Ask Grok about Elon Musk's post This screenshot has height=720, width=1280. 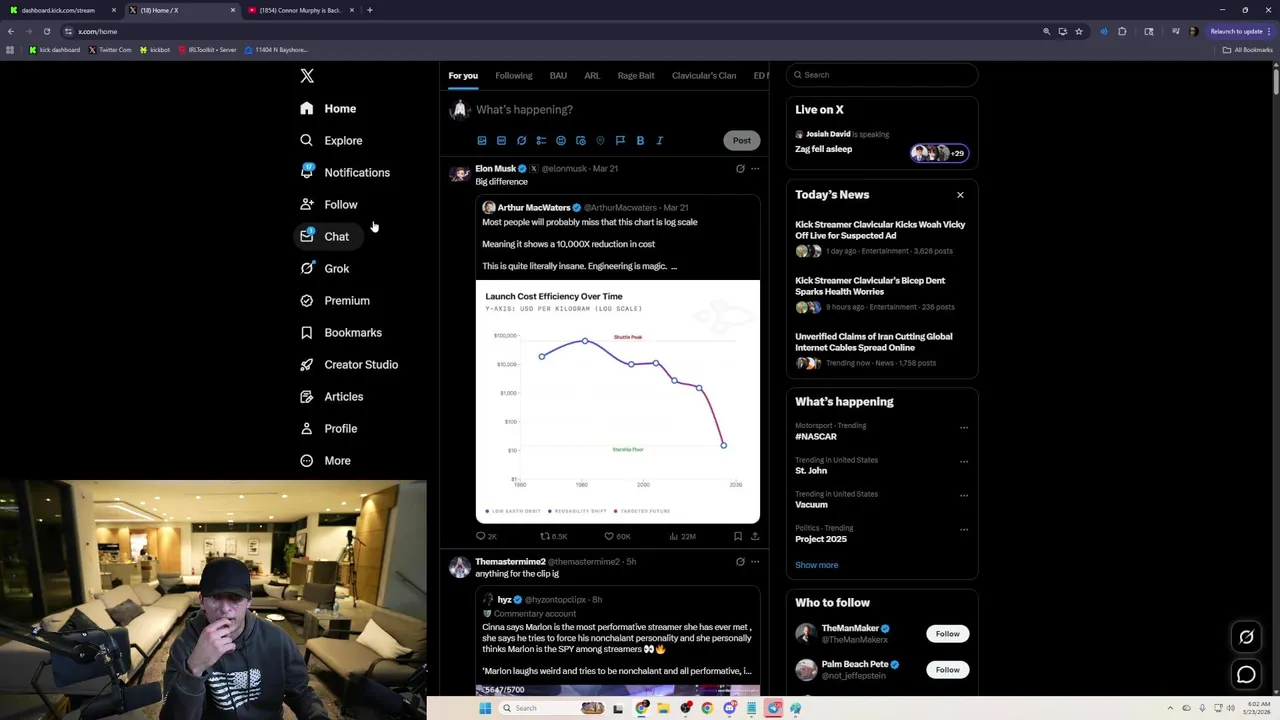coord(740,169)
